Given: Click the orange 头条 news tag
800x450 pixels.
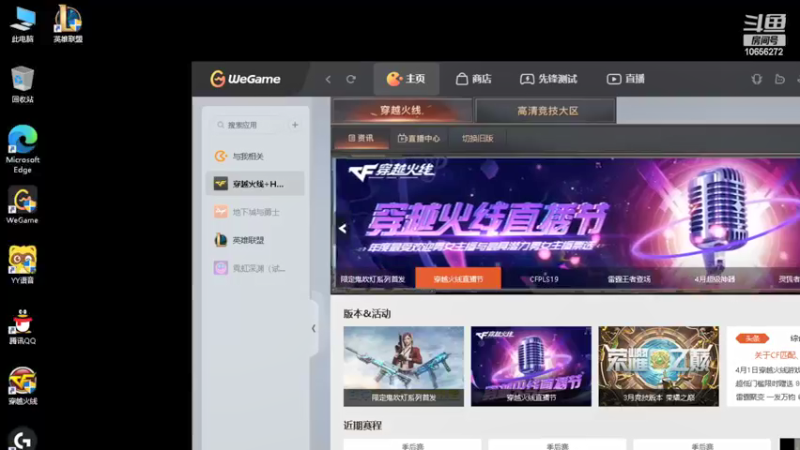Looking at the screenshot, I should click(752, 338).
